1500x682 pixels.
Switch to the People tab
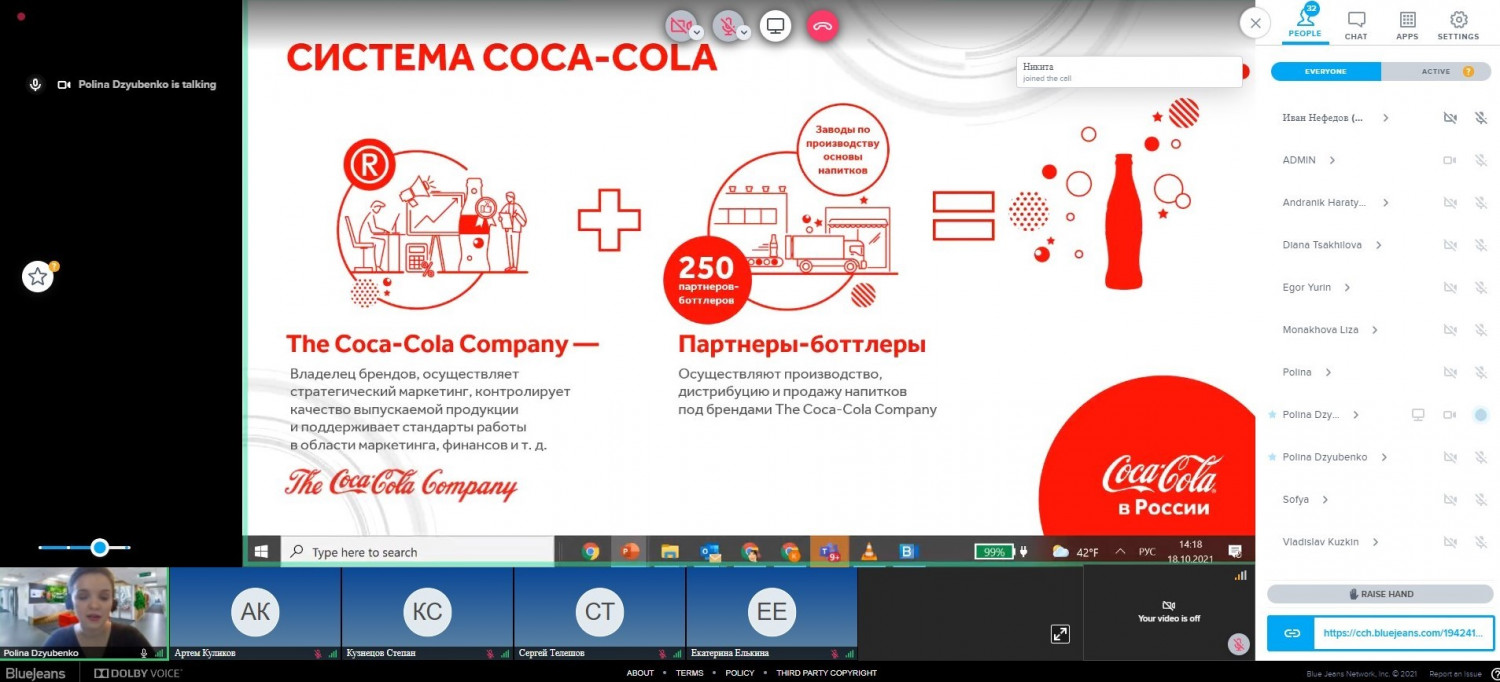(x=1304, y=22)
